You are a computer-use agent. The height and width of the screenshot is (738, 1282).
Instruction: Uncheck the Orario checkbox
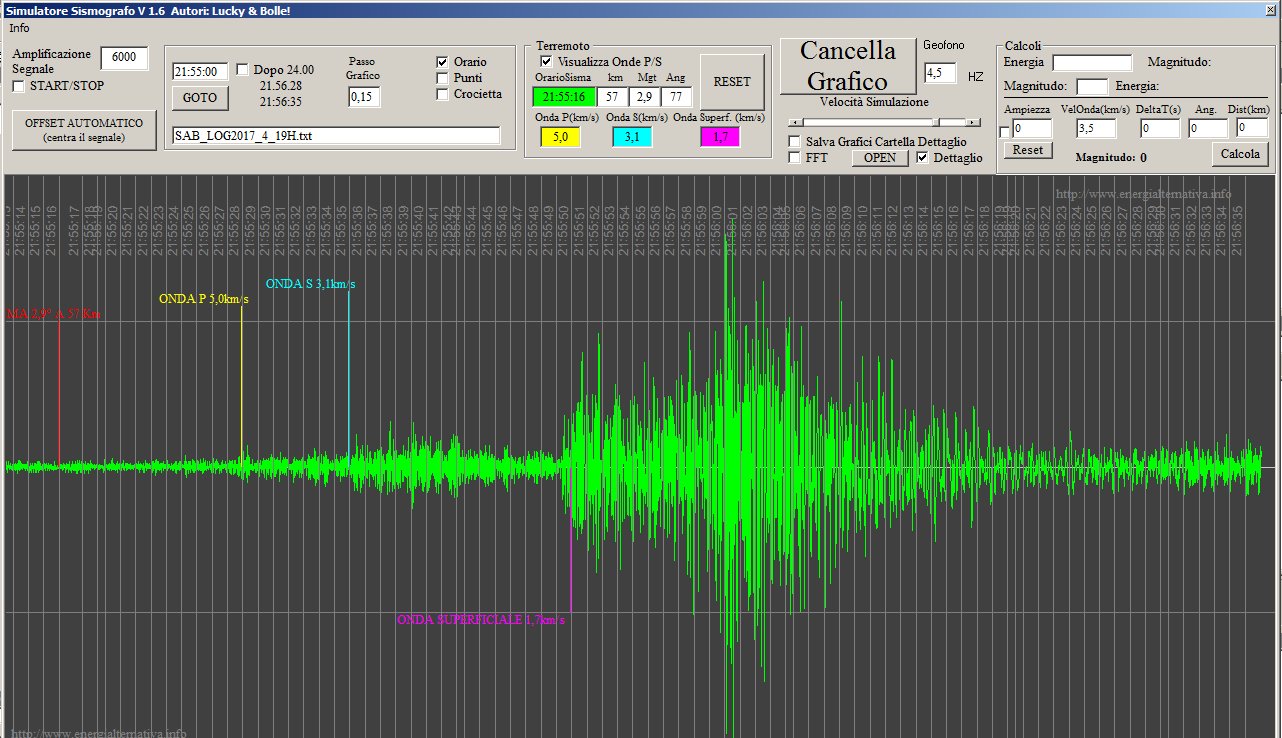(x=443, y=62)
